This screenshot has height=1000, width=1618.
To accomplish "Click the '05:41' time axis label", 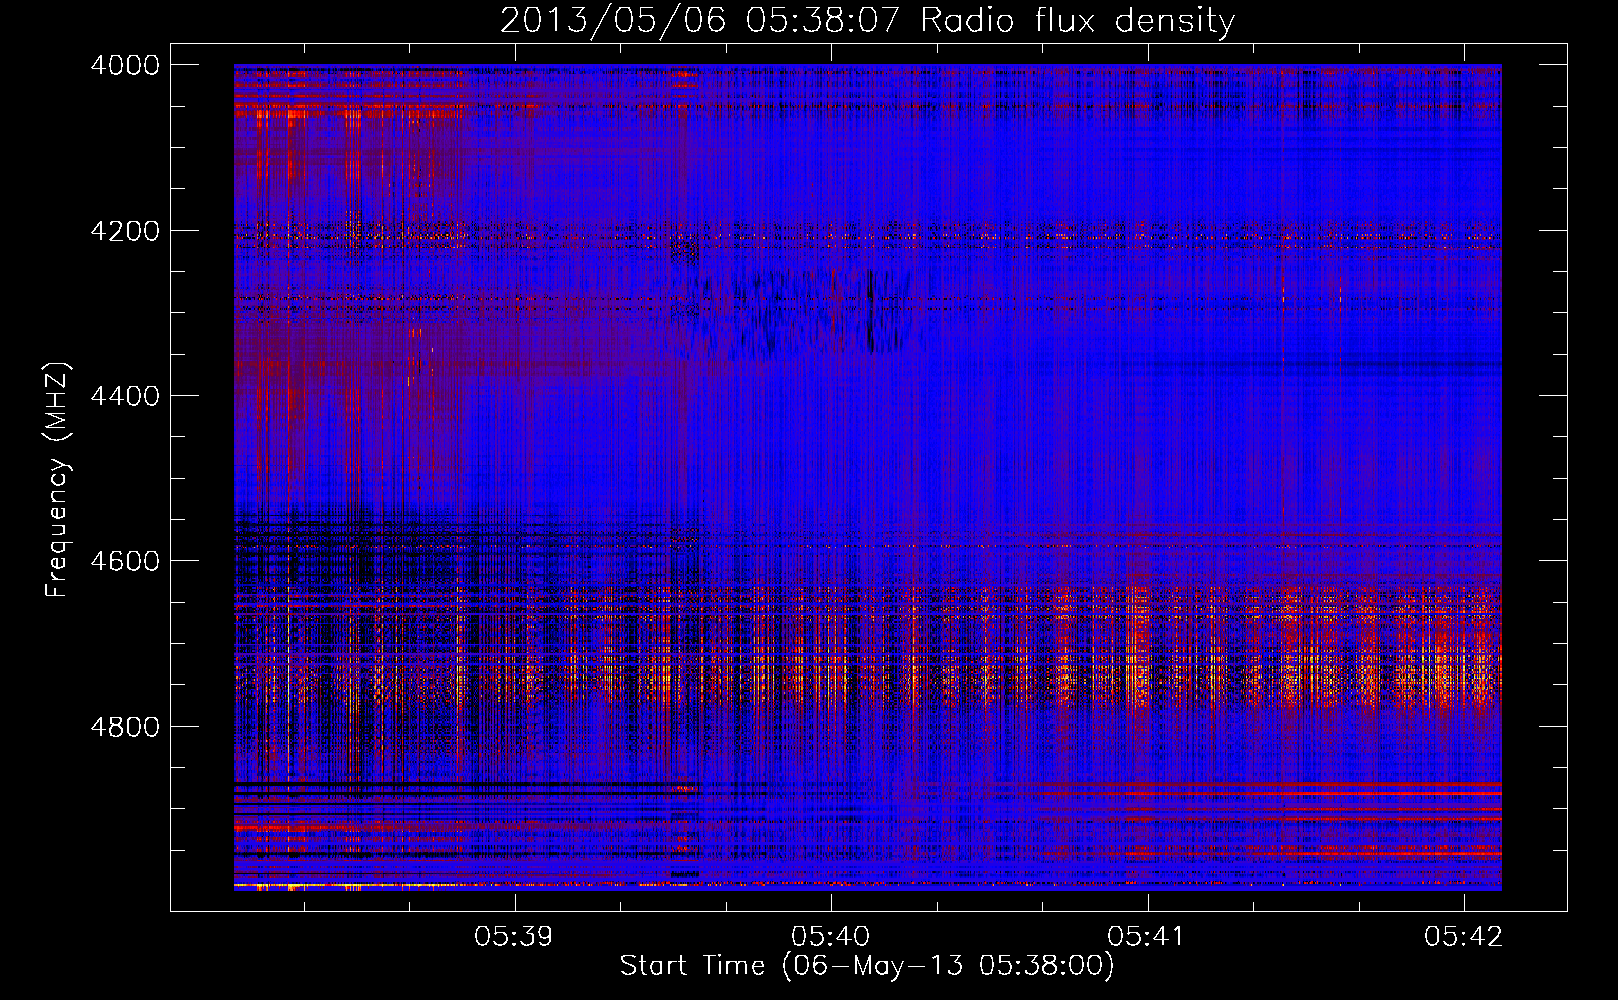I will pyautogui.click(x=1147, y=937).
